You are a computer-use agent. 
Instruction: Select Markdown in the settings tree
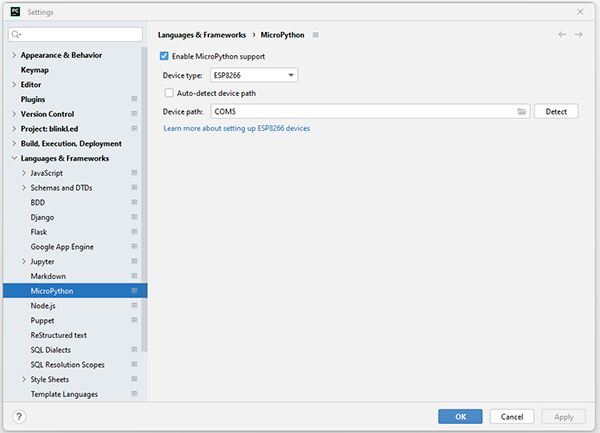(x=48, y=276)
